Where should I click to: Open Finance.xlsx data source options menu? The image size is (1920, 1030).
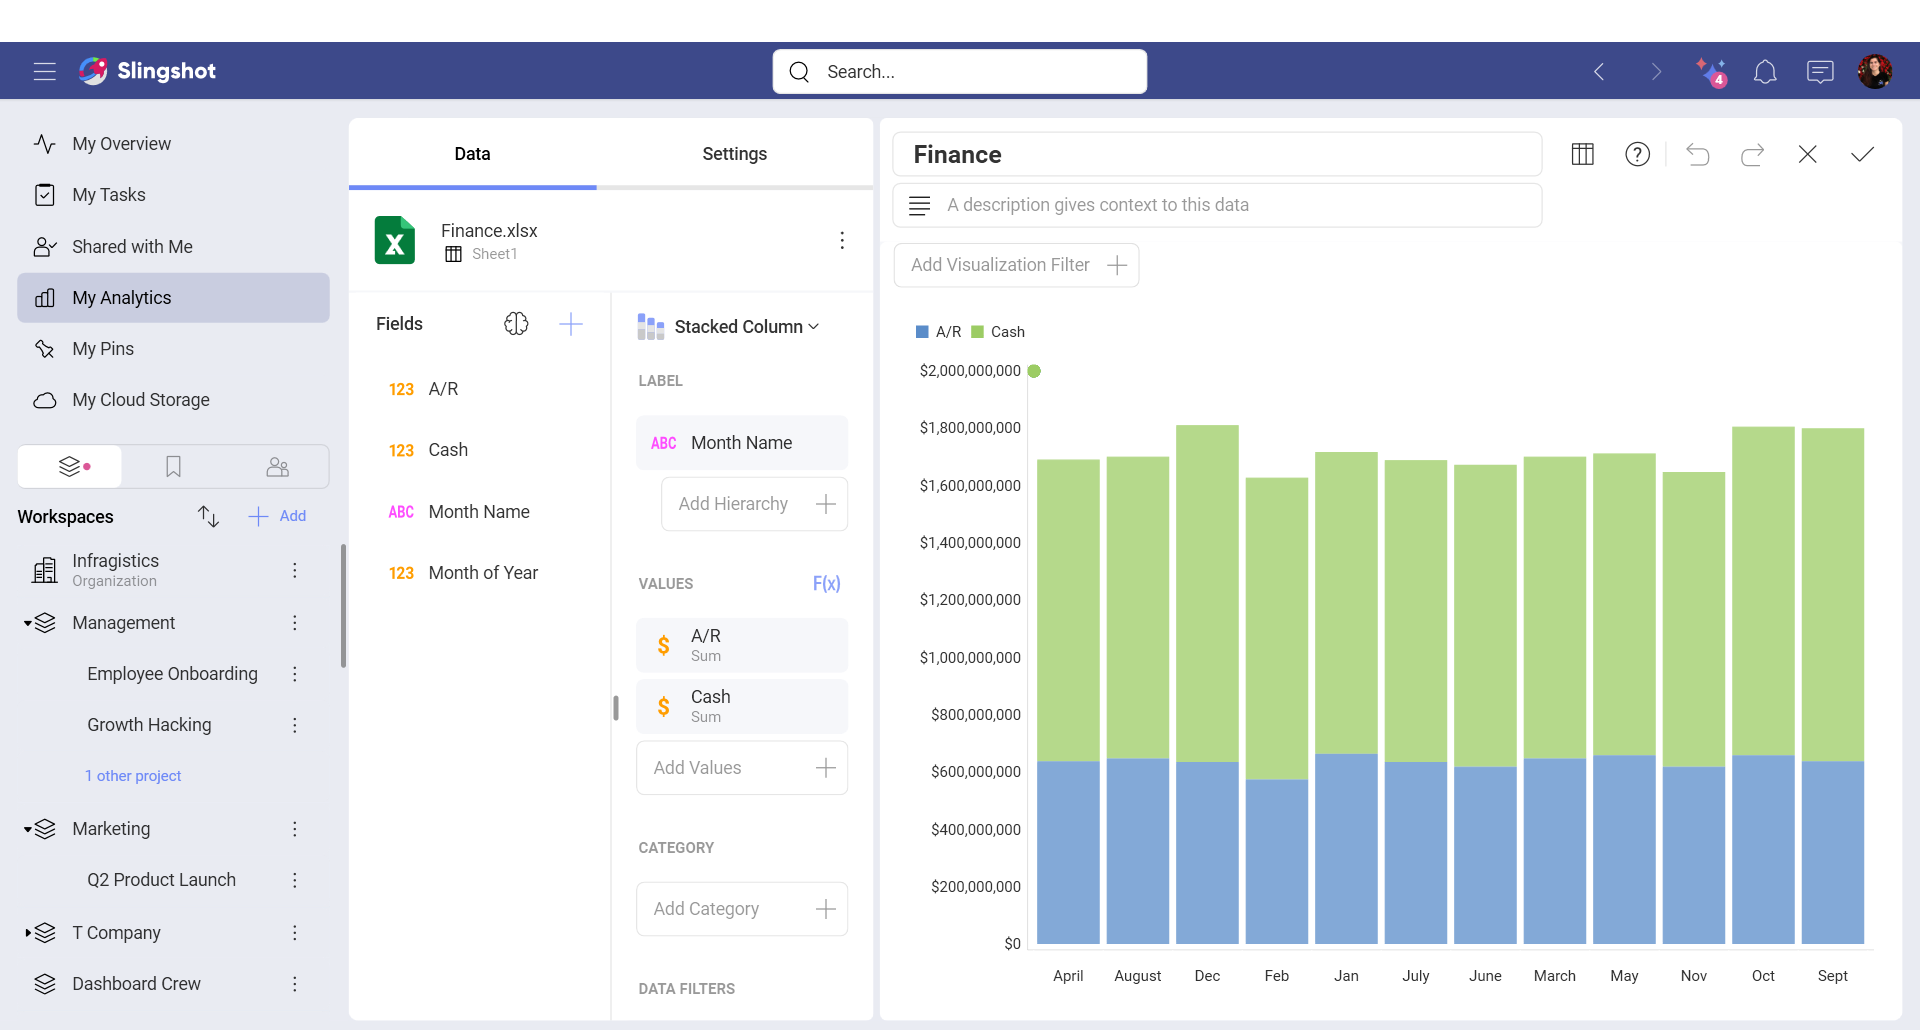[842, 240]
